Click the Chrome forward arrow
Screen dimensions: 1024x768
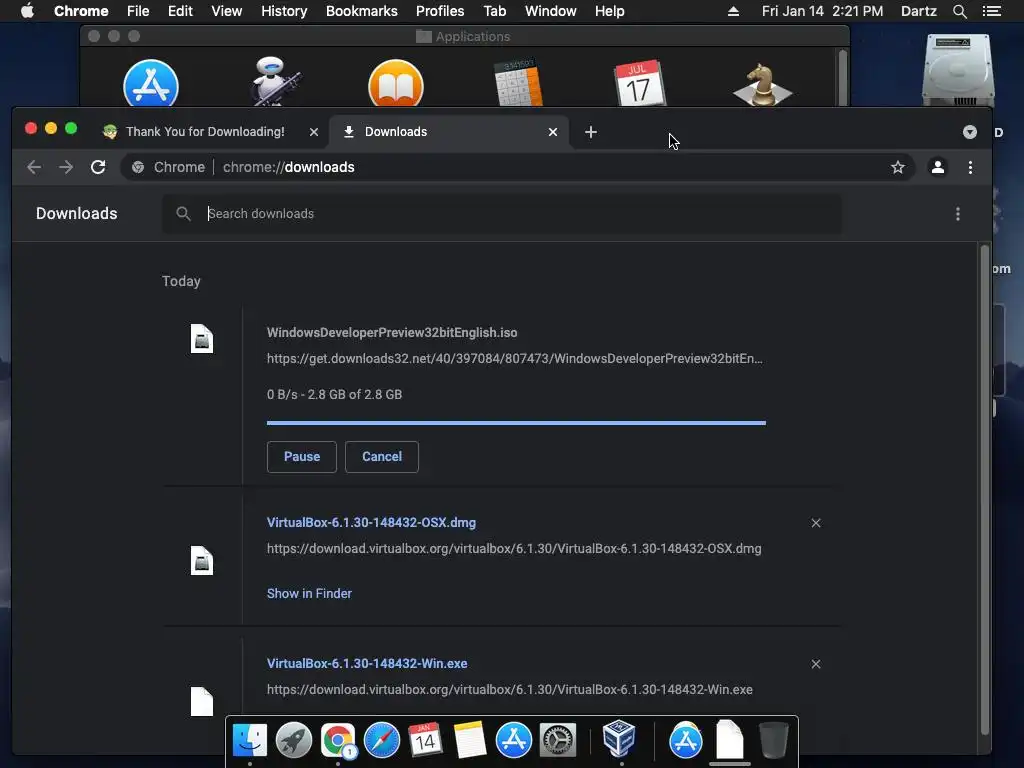[66, 167]
